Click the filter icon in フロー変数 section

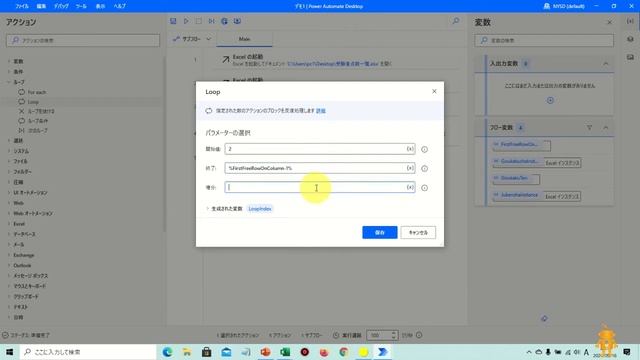point(589,128)
